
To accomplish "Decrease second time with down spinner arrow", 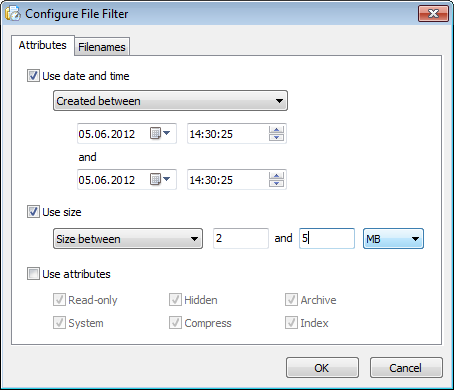I will coord(276,183).
